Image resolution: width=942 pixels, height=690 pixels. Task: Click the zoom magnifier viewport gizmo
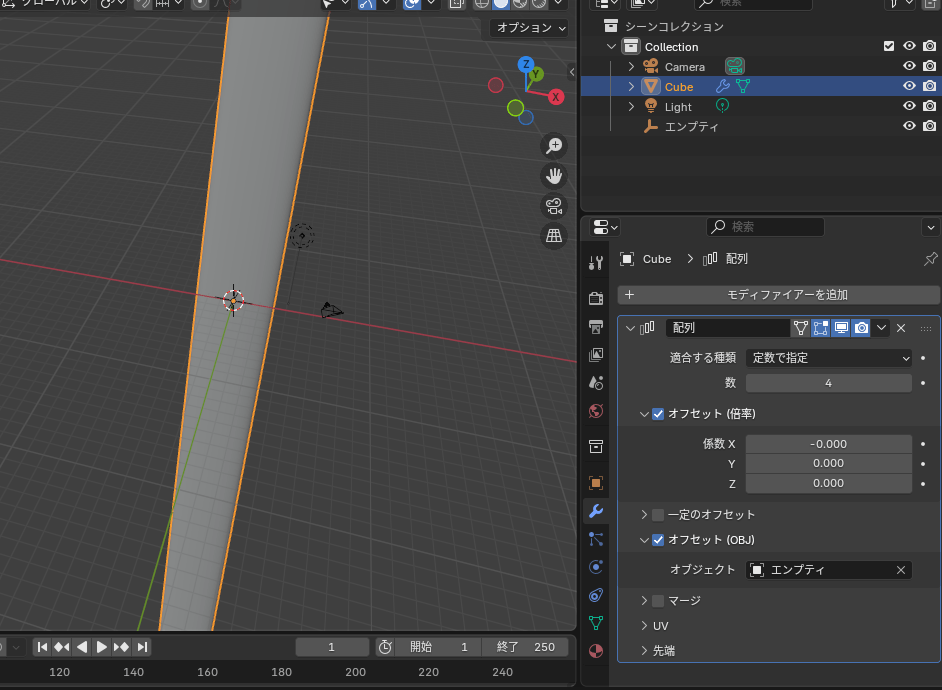[553, 147]
